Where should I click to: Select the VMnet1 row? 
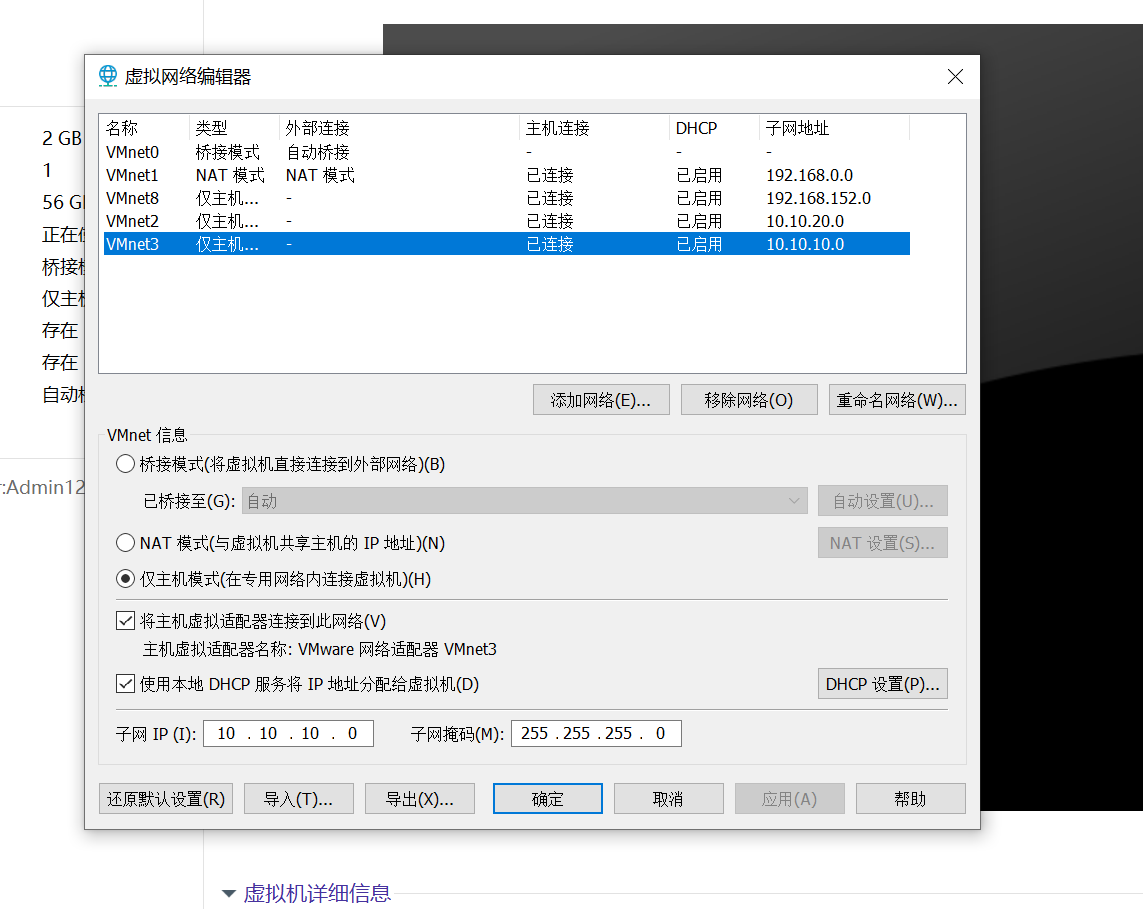(507, 175)
